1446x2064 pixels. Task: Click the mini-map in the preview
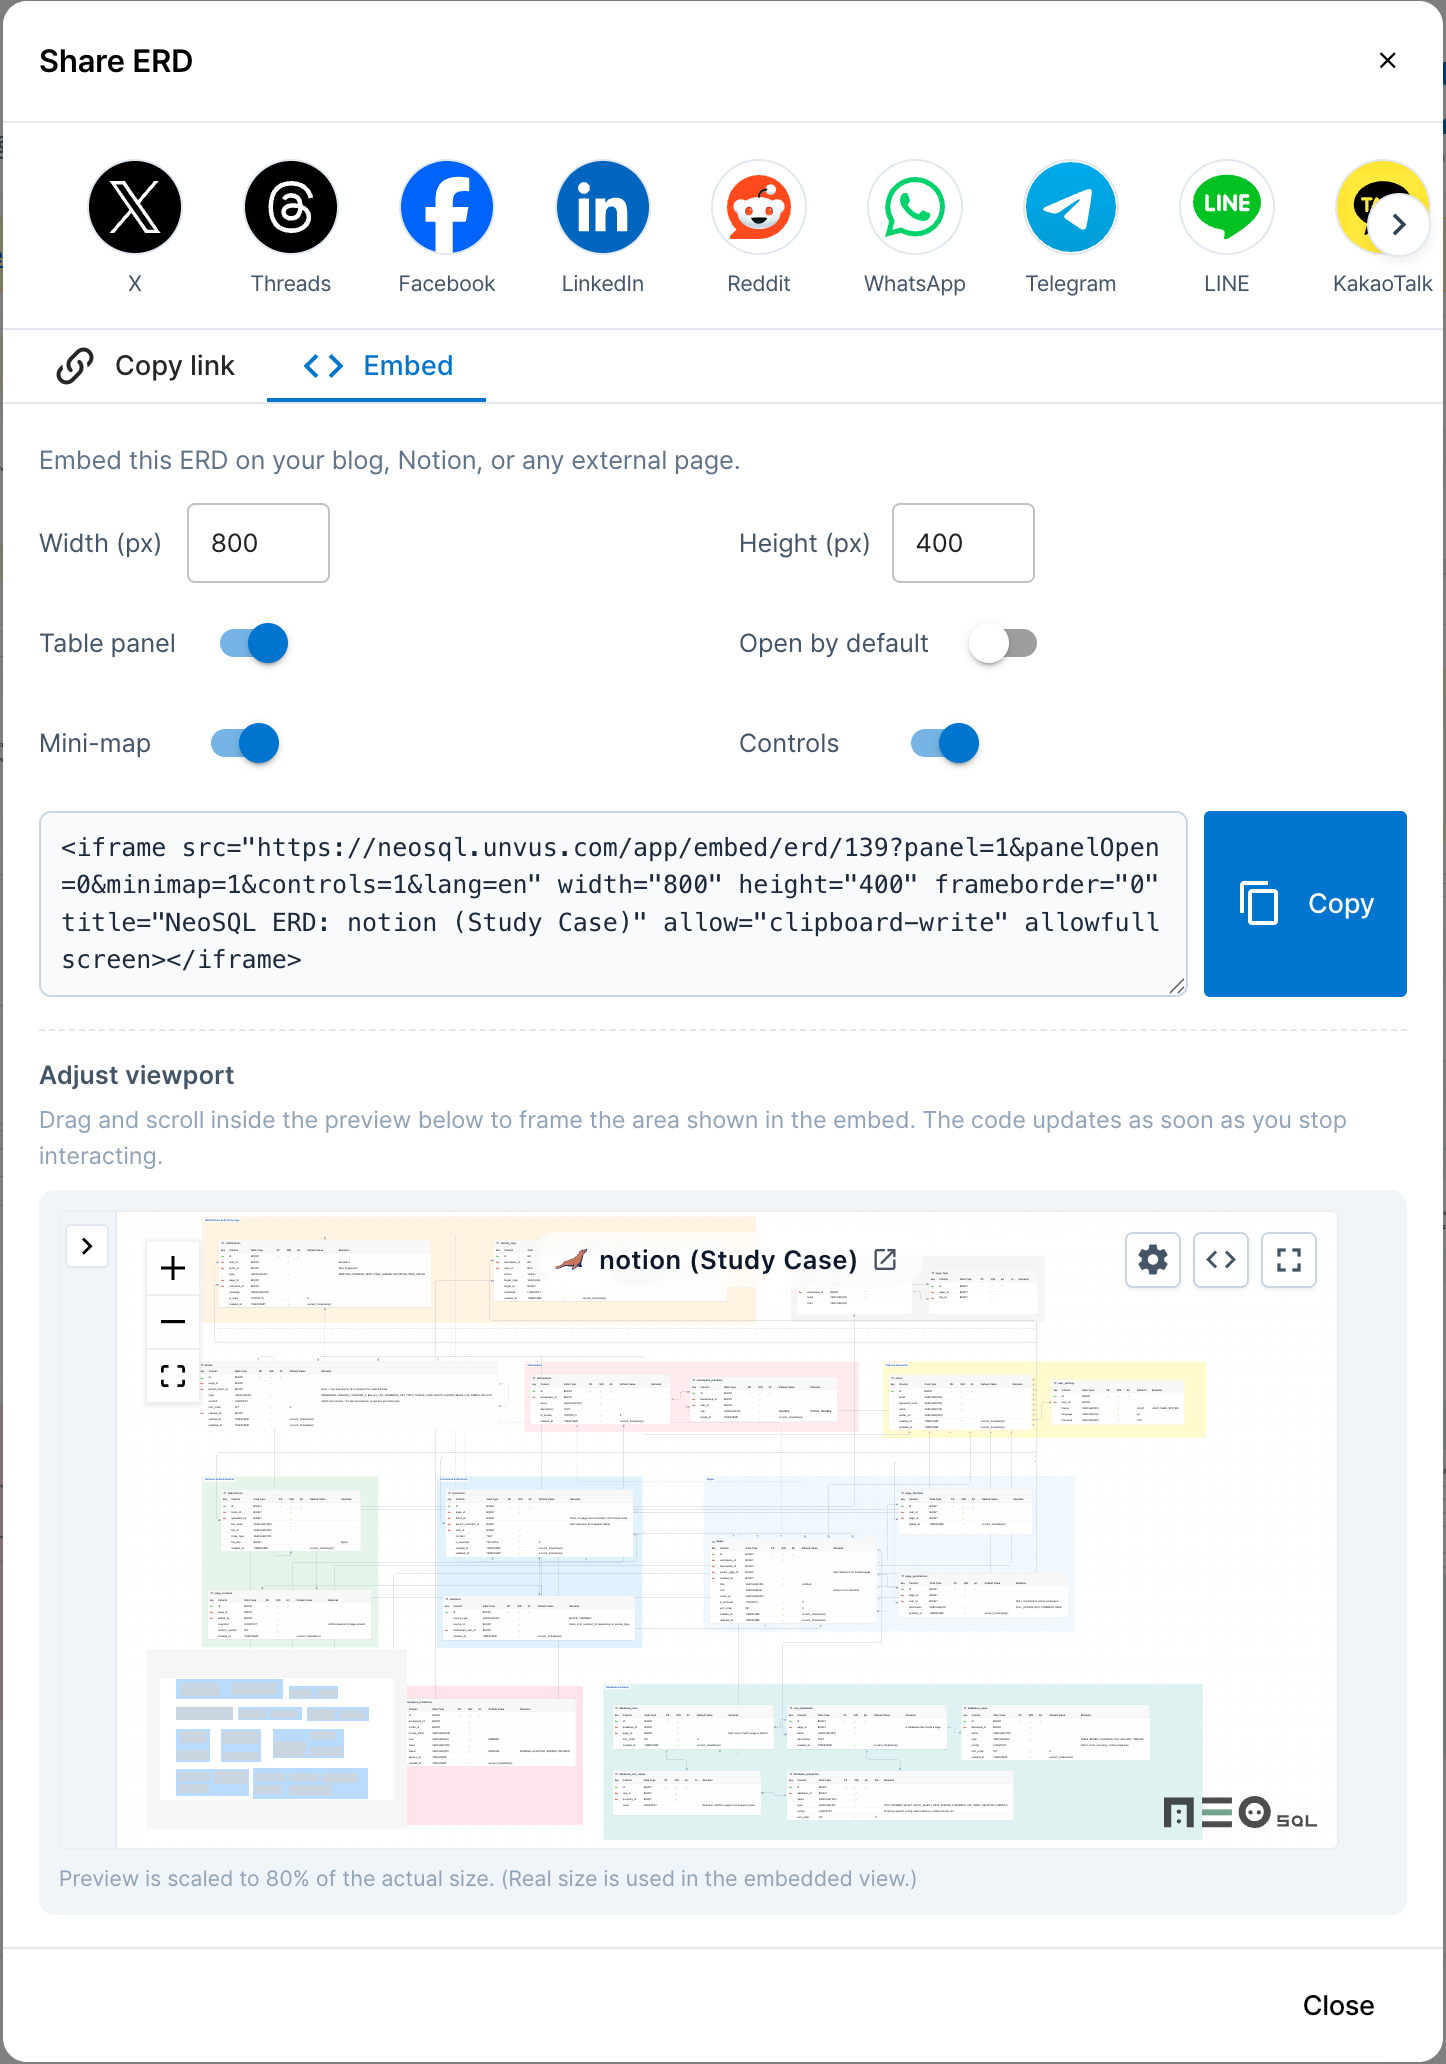[277, 1738]
